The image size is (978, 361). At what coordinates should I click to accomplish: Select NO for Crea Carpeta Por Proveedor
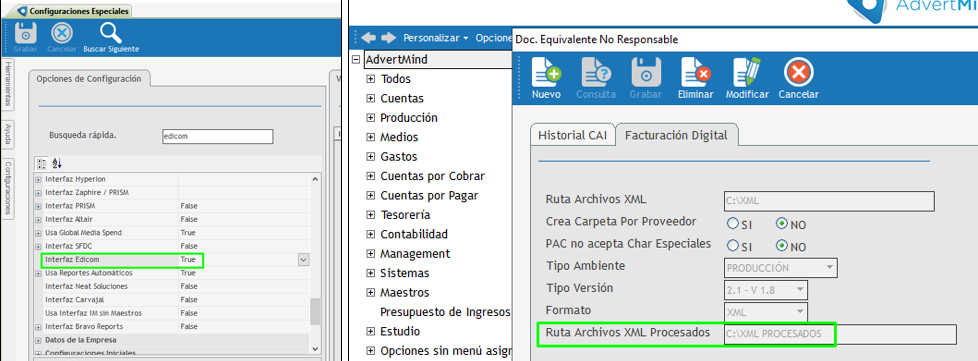[x=782, y=223]
